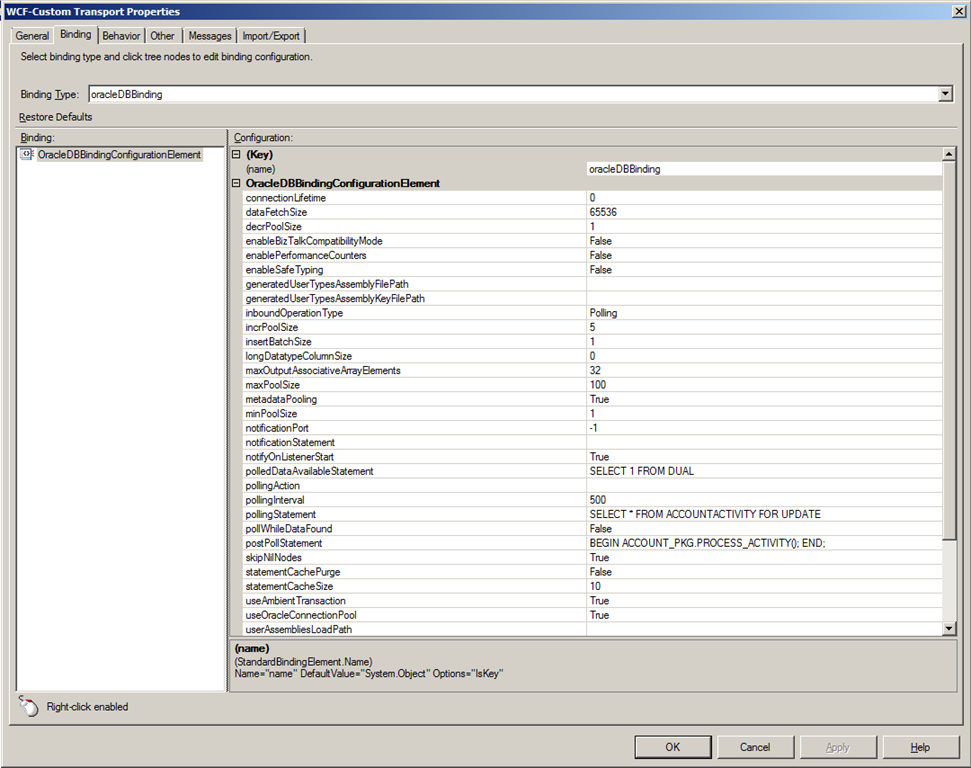Click the insertBatchSize property row
Viewport: 971px width, 768px height.
593,342
